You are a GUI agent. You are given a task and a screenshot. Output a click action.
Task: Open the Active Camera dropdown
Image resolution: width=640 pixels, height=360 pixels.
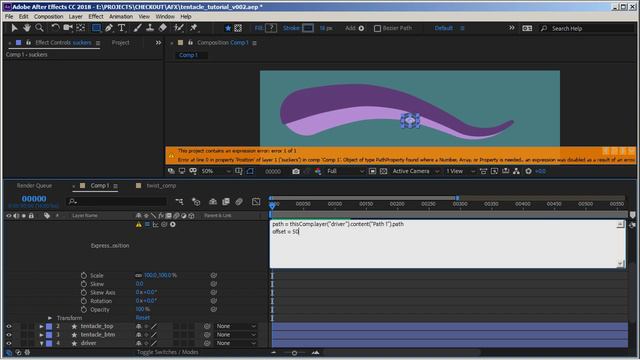[x=416, y=171]
